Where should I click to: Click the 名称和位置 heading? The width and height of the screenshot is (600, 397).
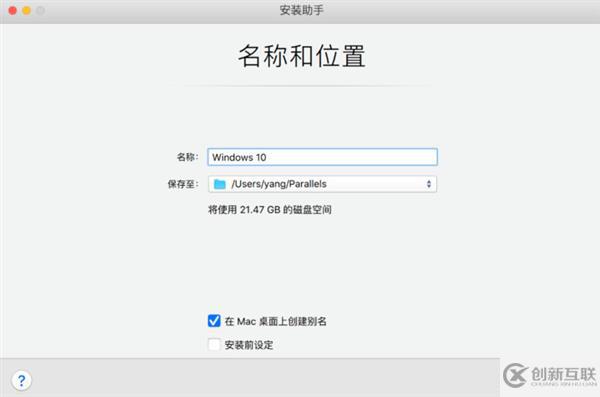click(302, 56)
